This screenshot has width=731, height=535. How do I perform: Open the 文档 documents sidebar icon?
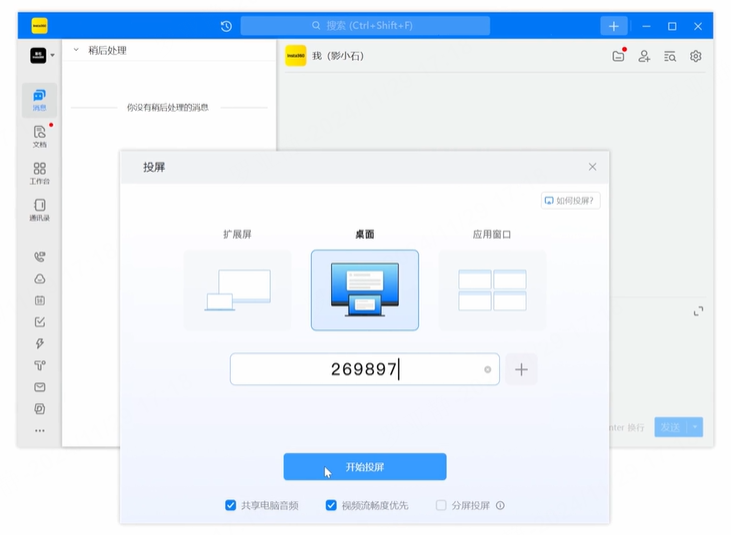click(39, 136)
